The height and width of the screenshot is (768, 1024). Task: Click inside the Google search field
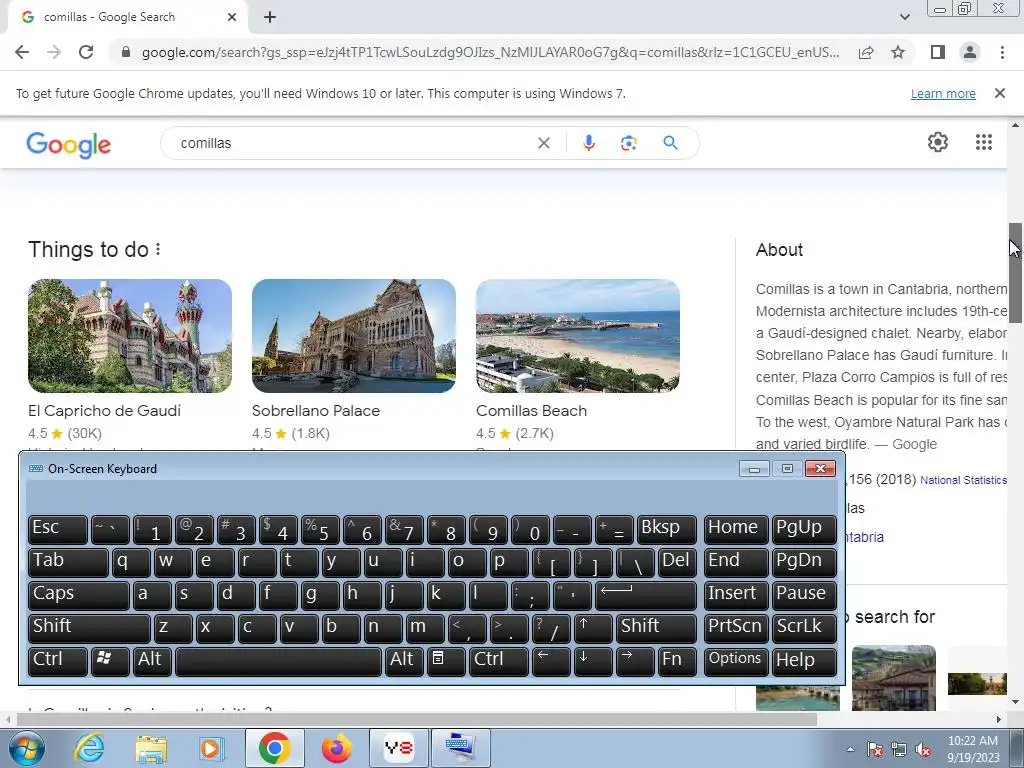pos(353,143)
